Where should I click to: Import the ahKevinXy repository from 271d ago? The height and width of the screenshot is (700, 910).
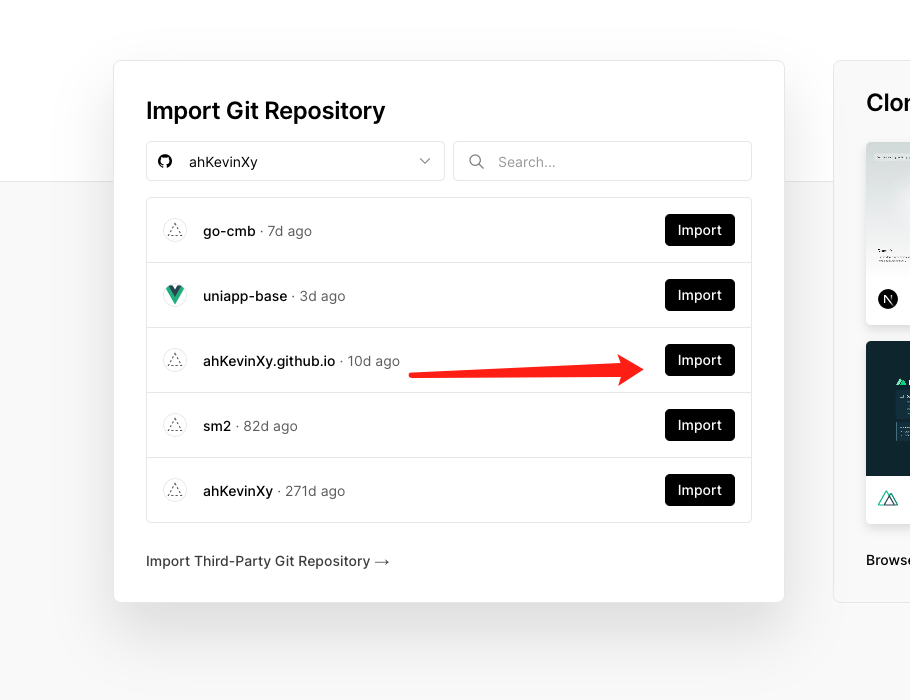699,490
